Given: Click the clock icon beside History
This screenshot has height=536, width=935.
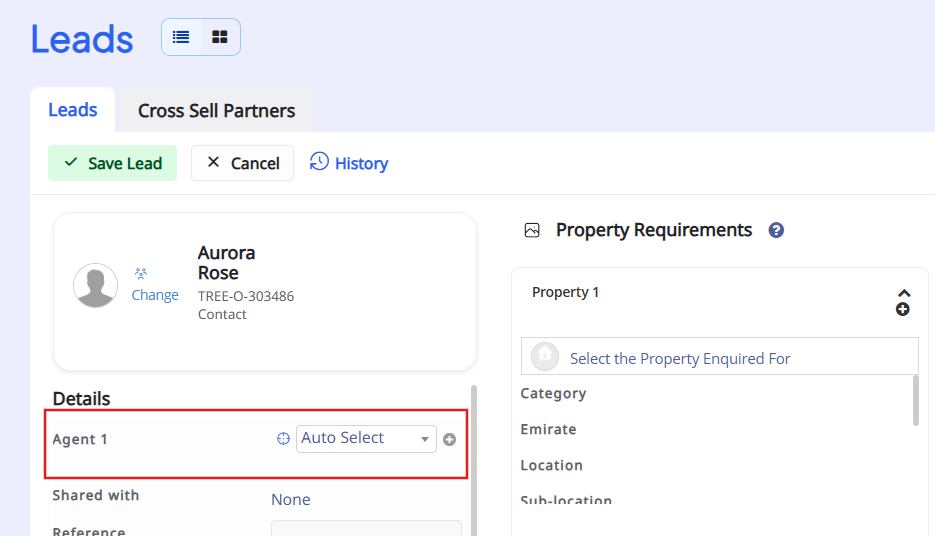Looking at the screenshot, I should [319, 162].
